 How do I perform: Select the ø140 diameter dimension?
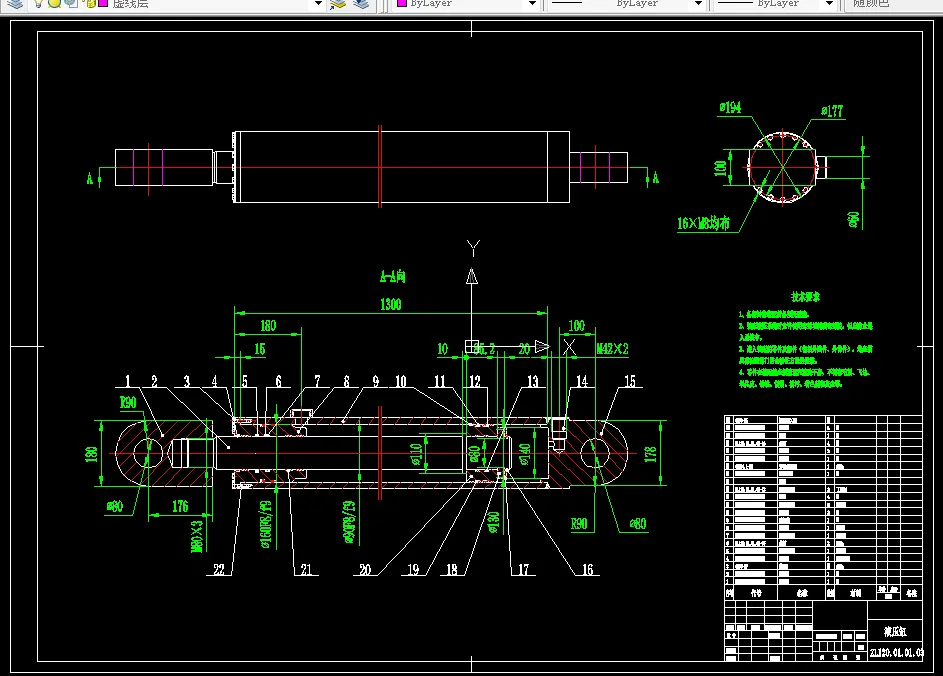(524, 454)
